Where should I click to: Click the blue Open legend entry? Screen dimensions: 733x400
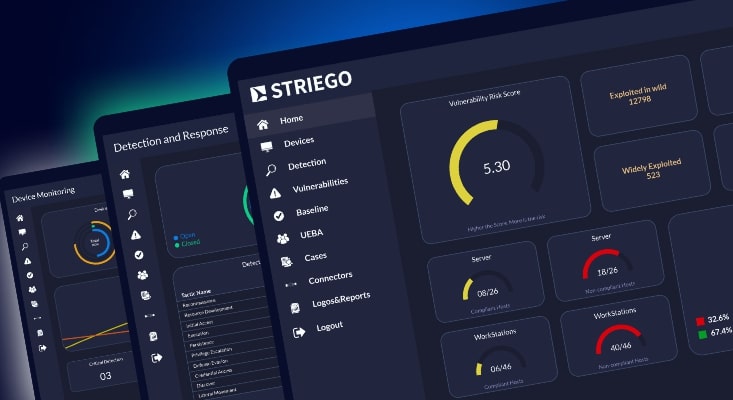pyautogui.click(x=185, y=236)
